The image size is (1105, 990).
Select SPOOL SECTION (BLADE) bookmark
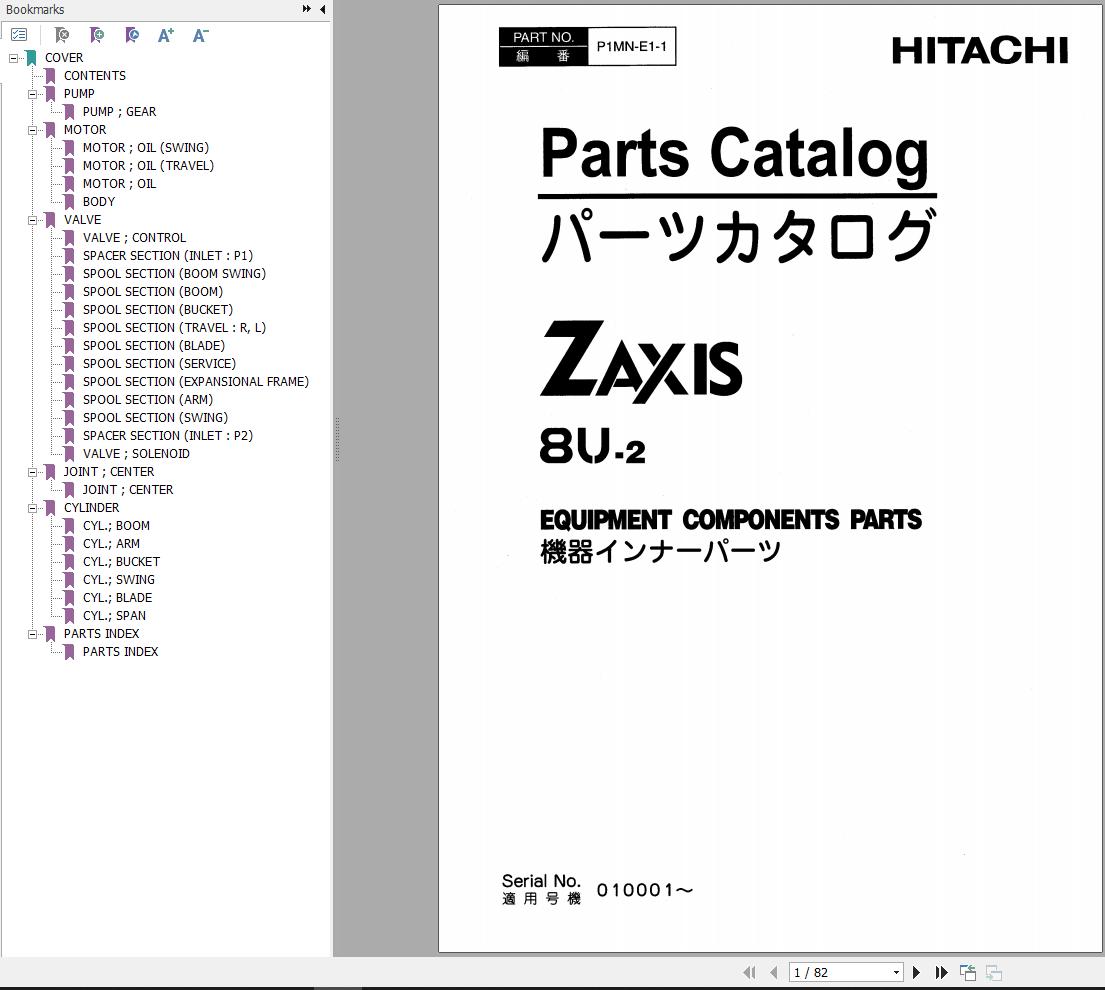pyautogui.click(x=154, y=345)
